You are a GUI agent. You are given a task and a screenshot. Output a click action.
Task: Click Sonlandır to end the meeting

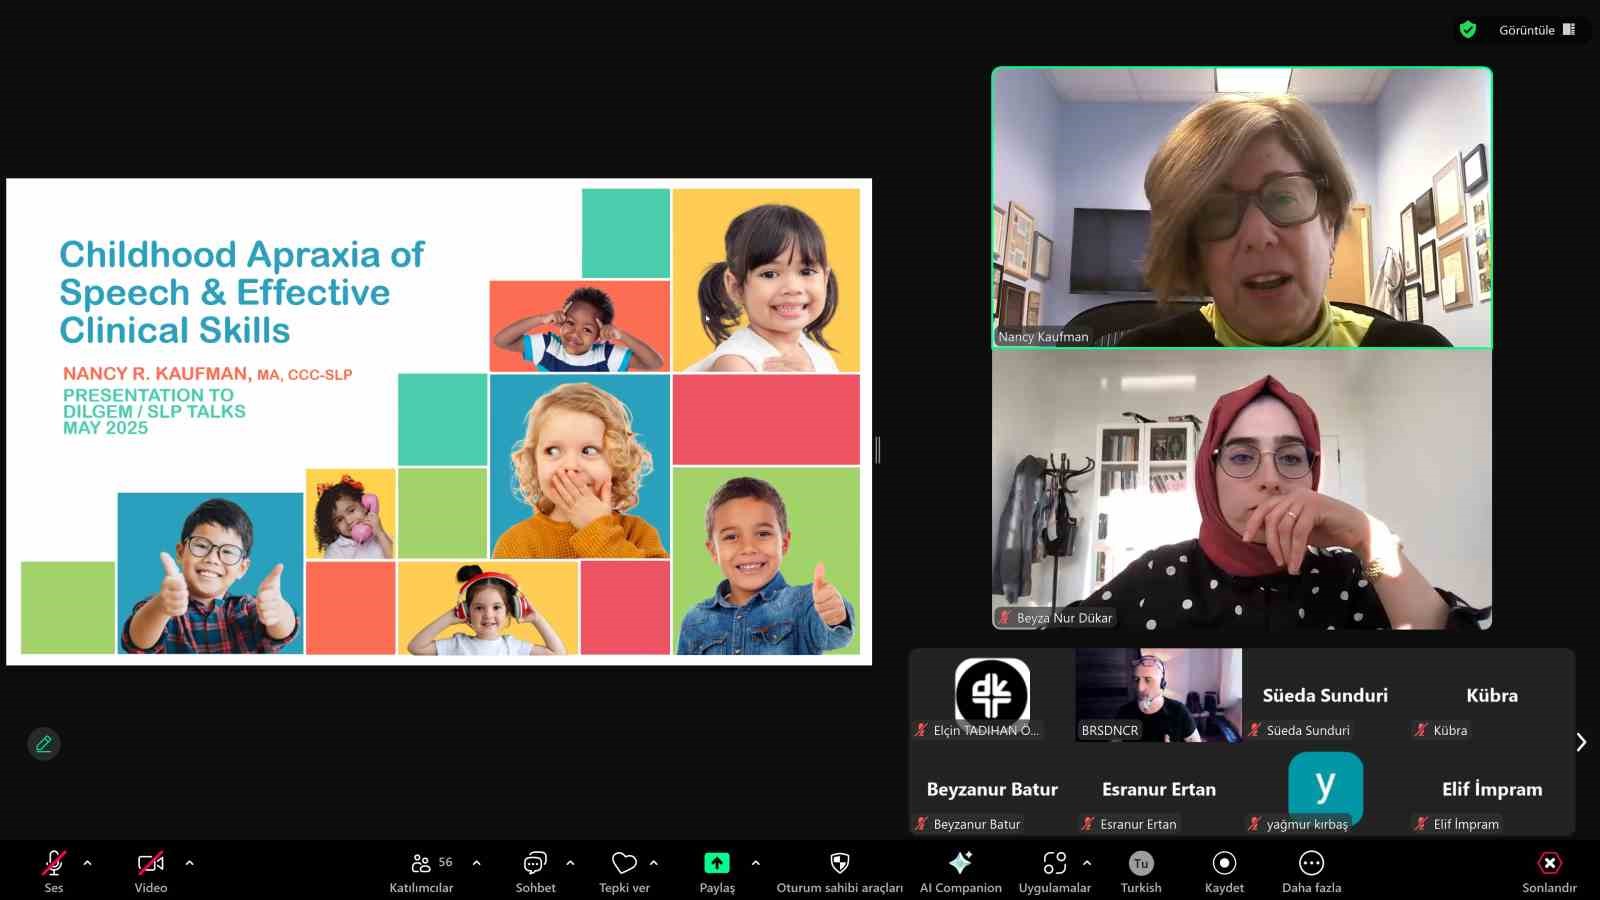pos(1549,864)
